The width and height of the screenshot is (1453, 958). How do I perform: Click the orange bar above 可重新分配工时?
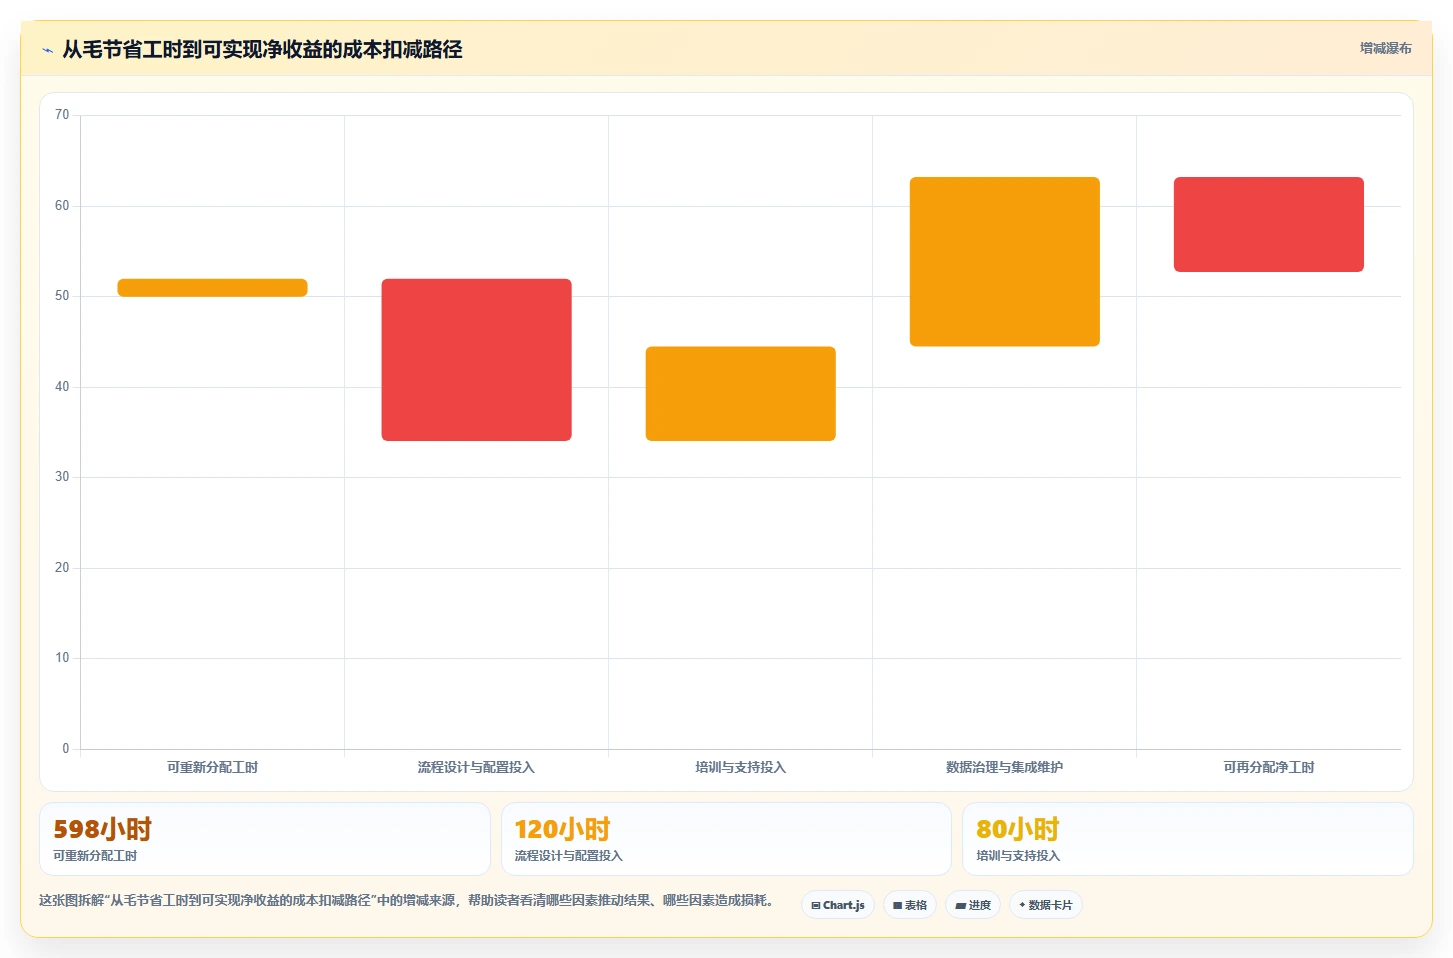point(212,288)
